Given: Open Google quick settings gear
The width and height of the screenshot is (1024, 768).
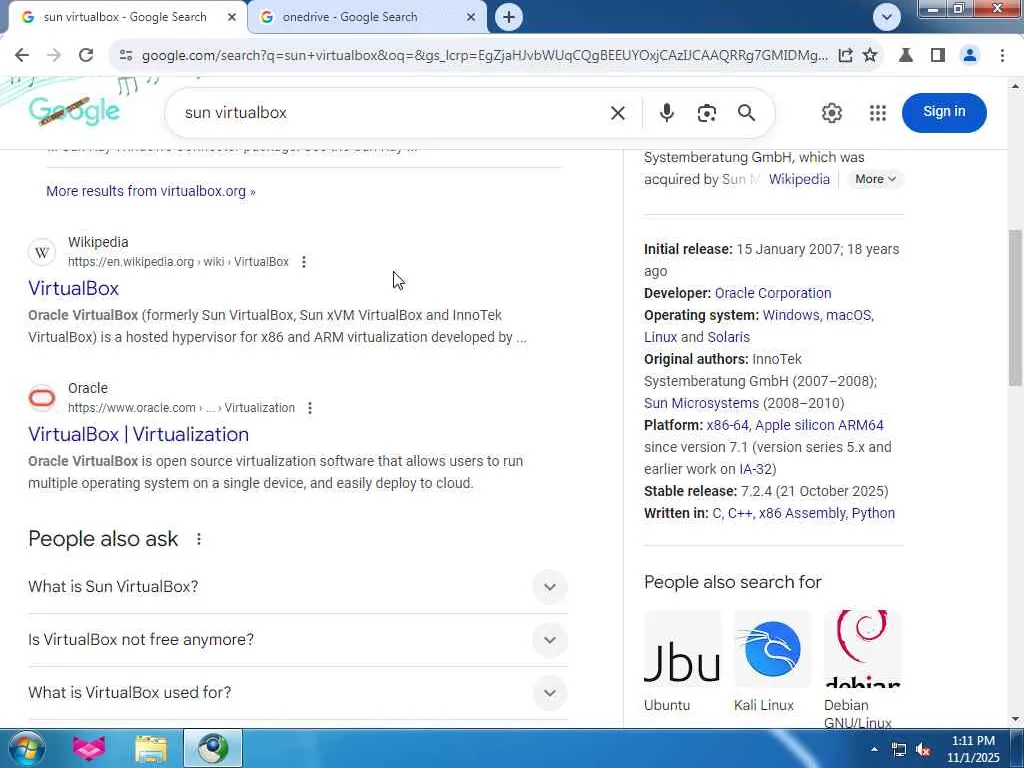Looking at the screenshot, I should (x=831, y=113).
